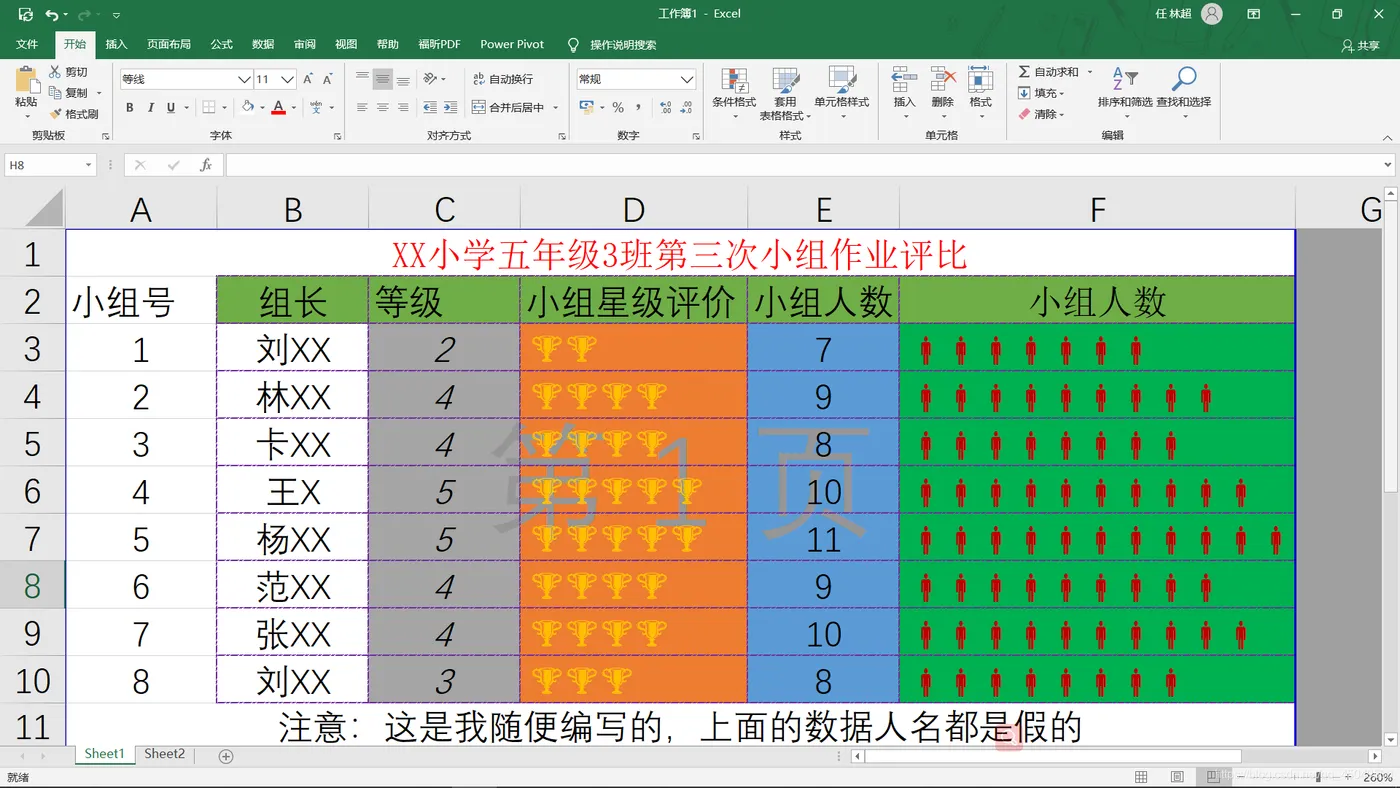Expand Merge and Center (合并后居中) dropdown arrow
Image resolution: width=1400 pixels, height=788 pixels.
[x=555, y=108]
